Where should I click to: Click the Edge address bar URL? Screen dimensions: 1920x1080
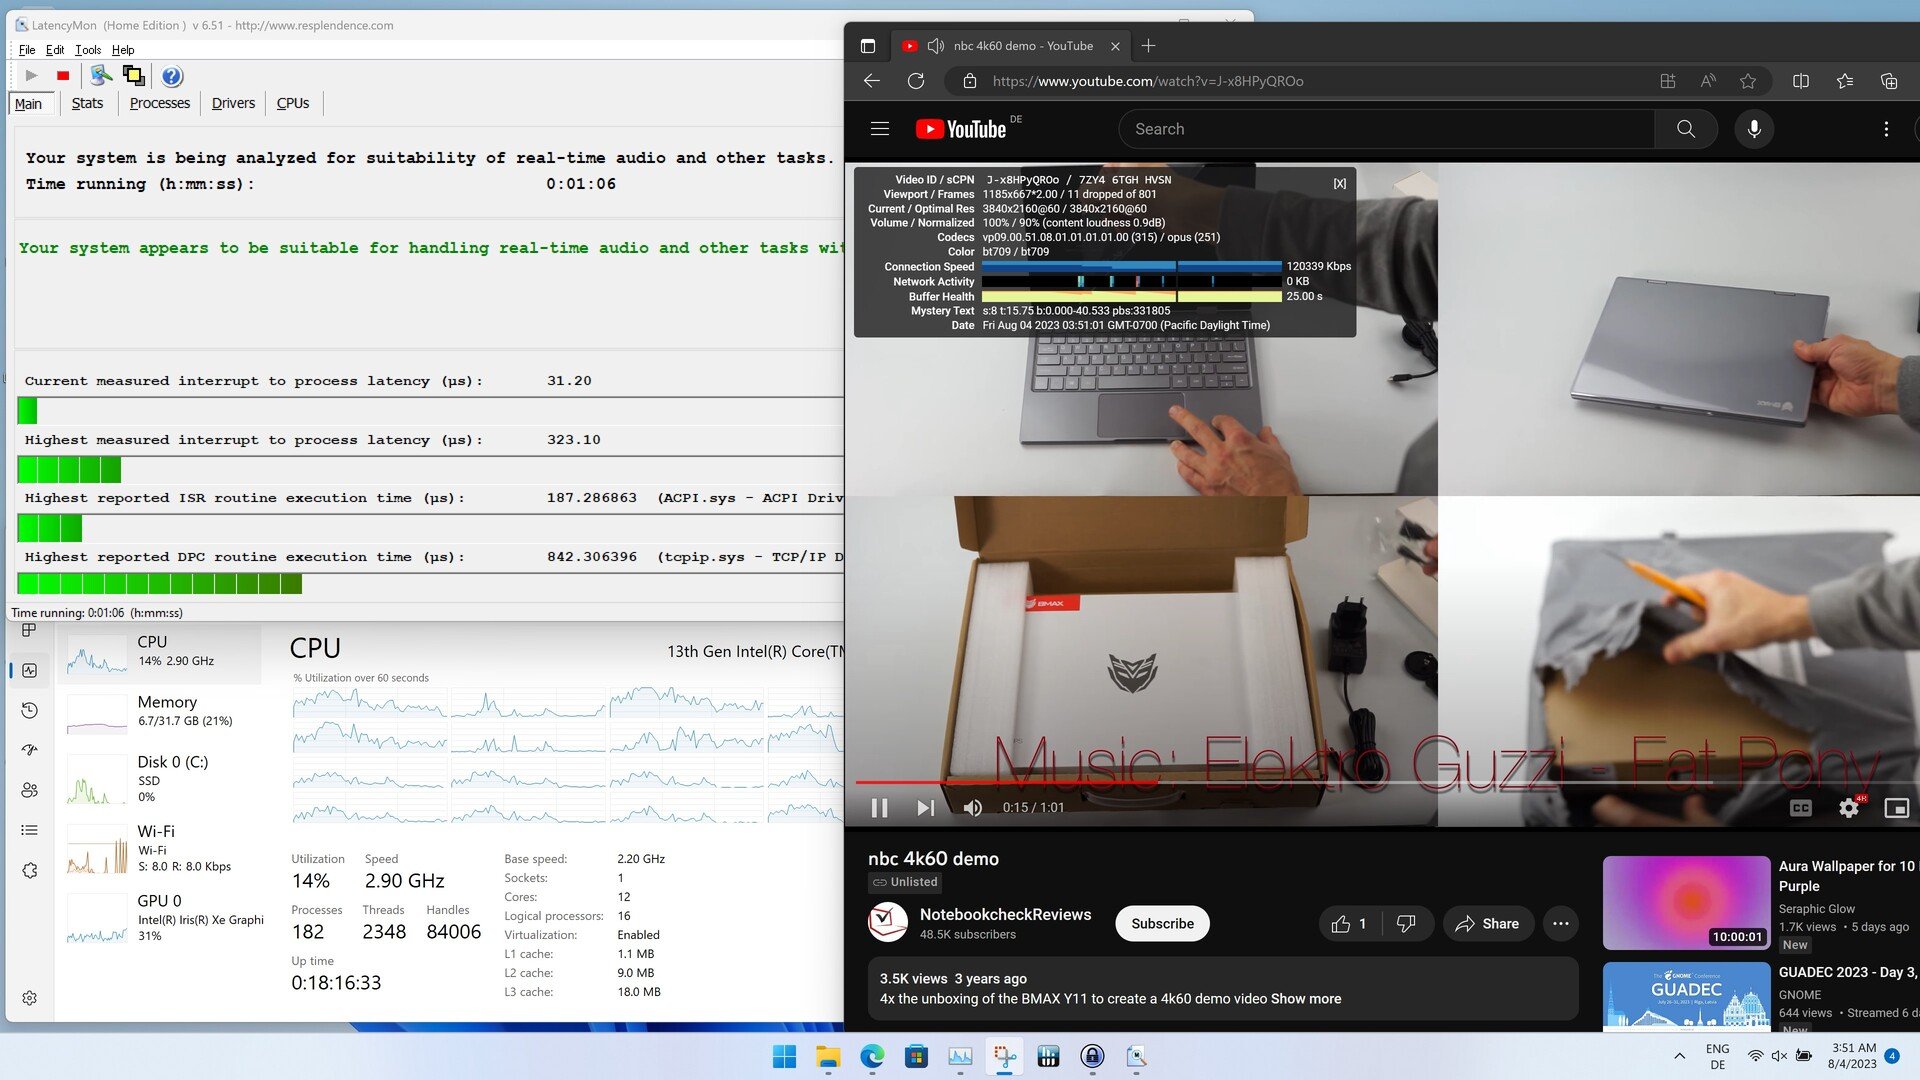pyautogui.click(x=1147, y=81)
